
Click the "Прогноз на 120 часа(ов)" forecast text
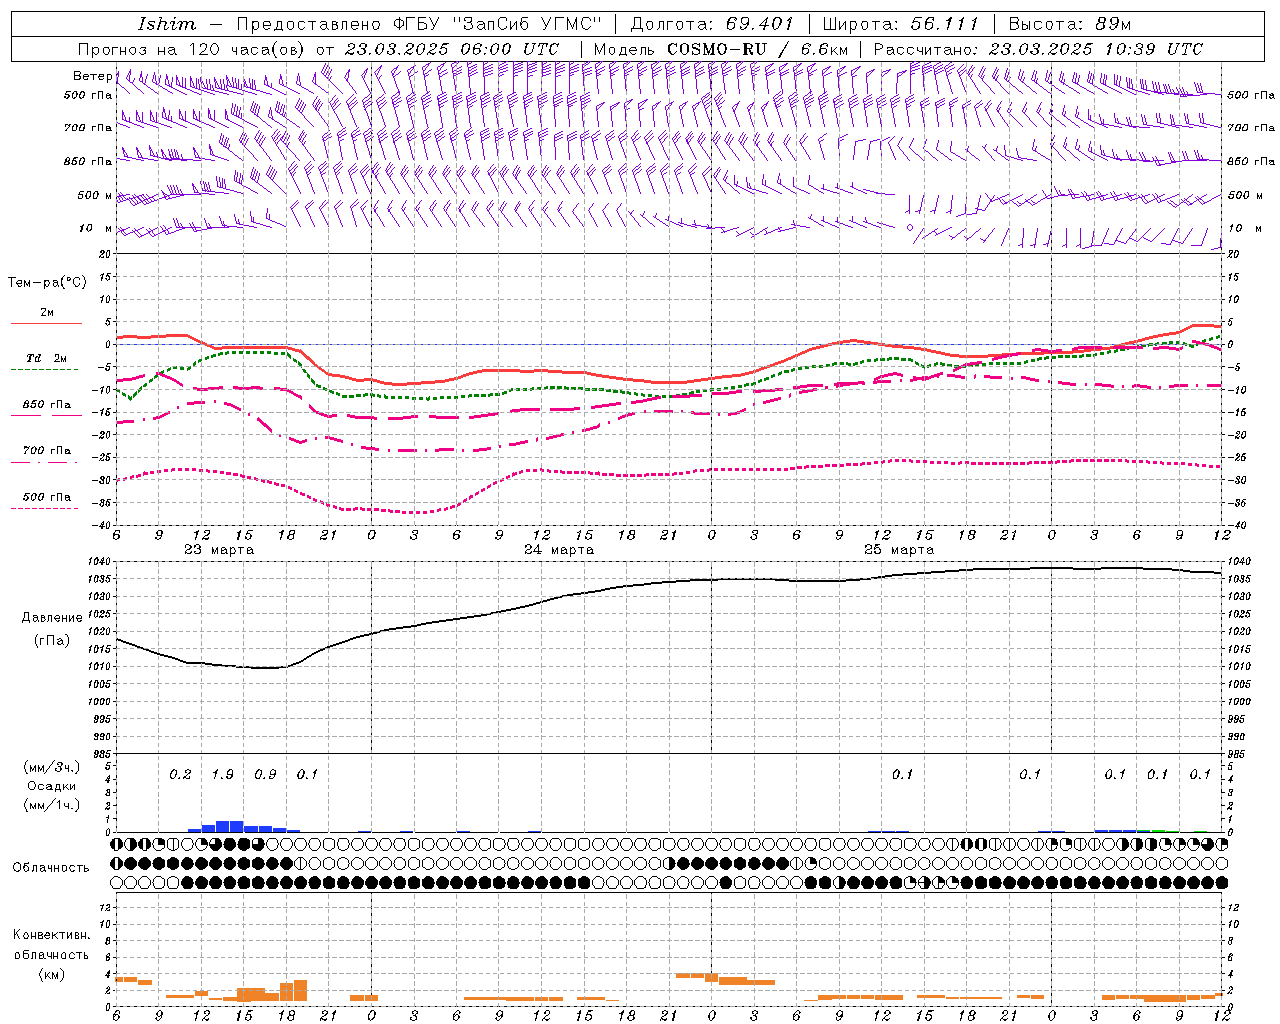[x=192, y=49]
